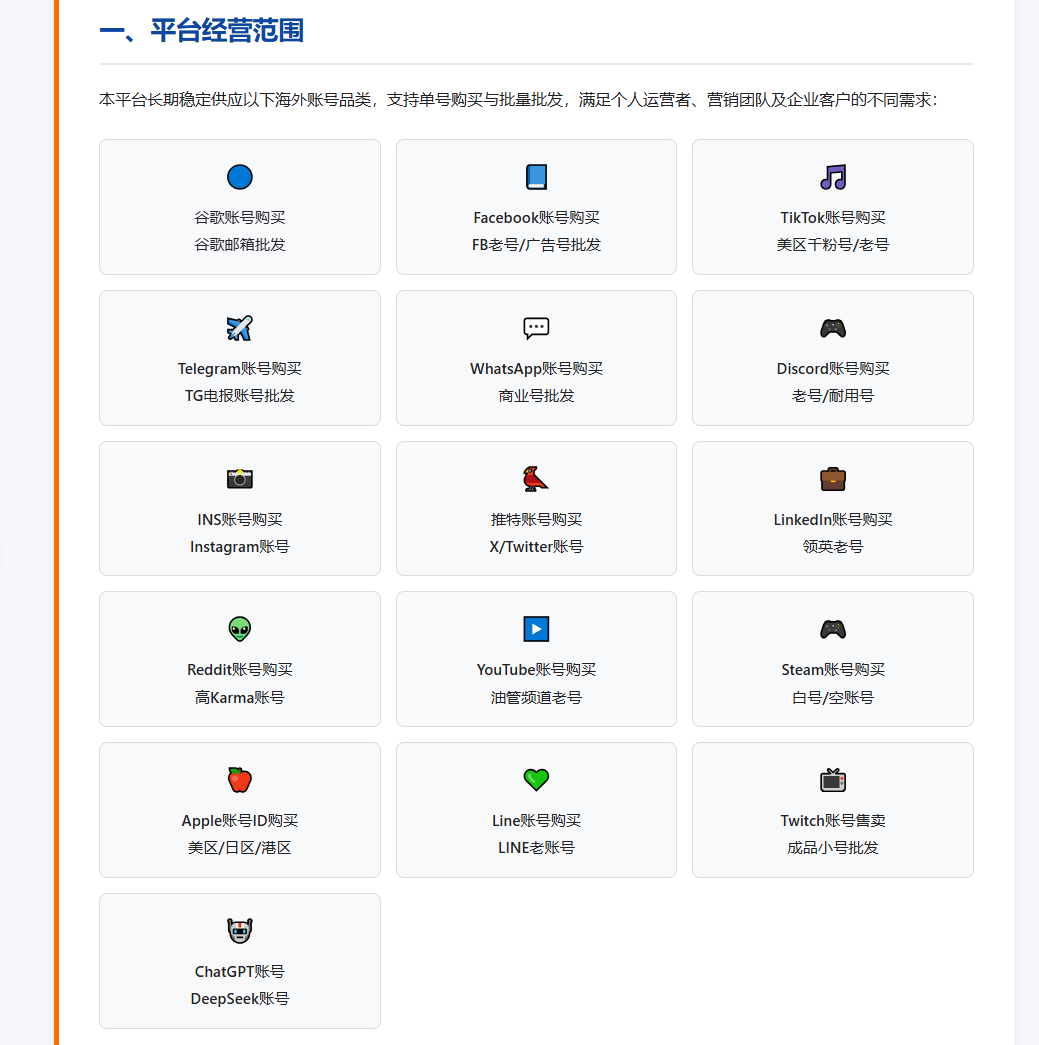Select the text 'LINE老账号'

point(536,848)
